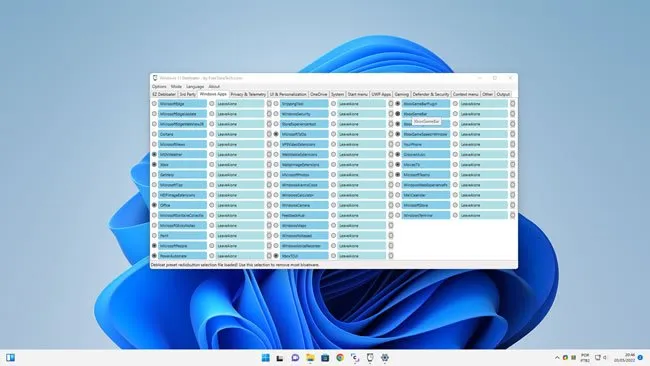This screenshot has height=366, width=650.
Task: Open the Options menu
Action: [159, 87]
